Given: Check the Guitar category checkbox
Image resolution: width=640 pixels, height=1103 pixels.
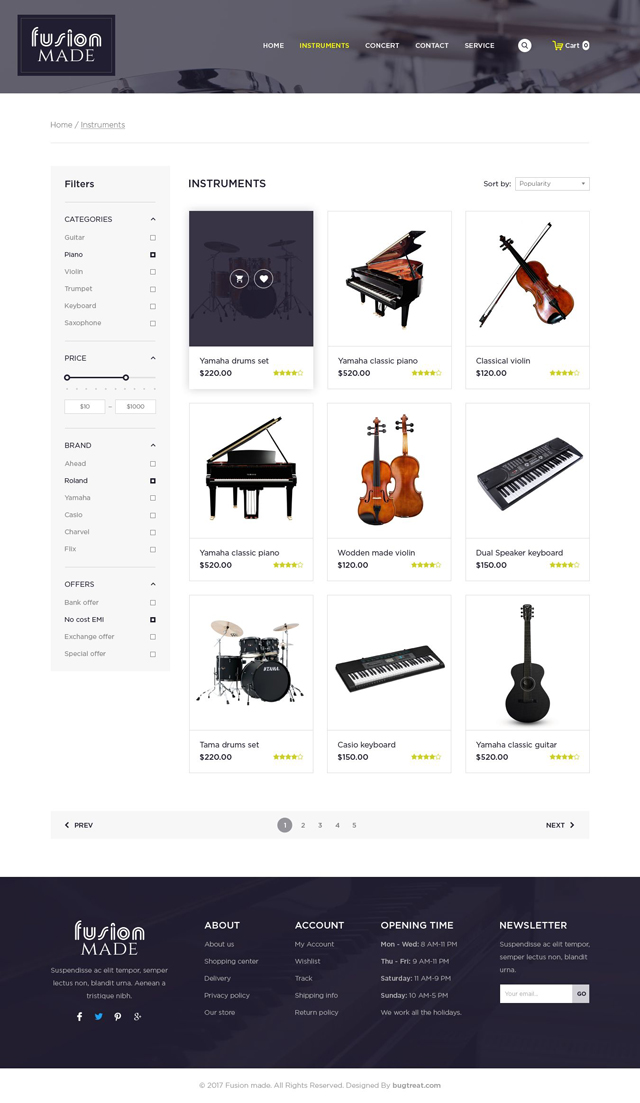Looking at the screenshot, I should click(x=153, y=238).
